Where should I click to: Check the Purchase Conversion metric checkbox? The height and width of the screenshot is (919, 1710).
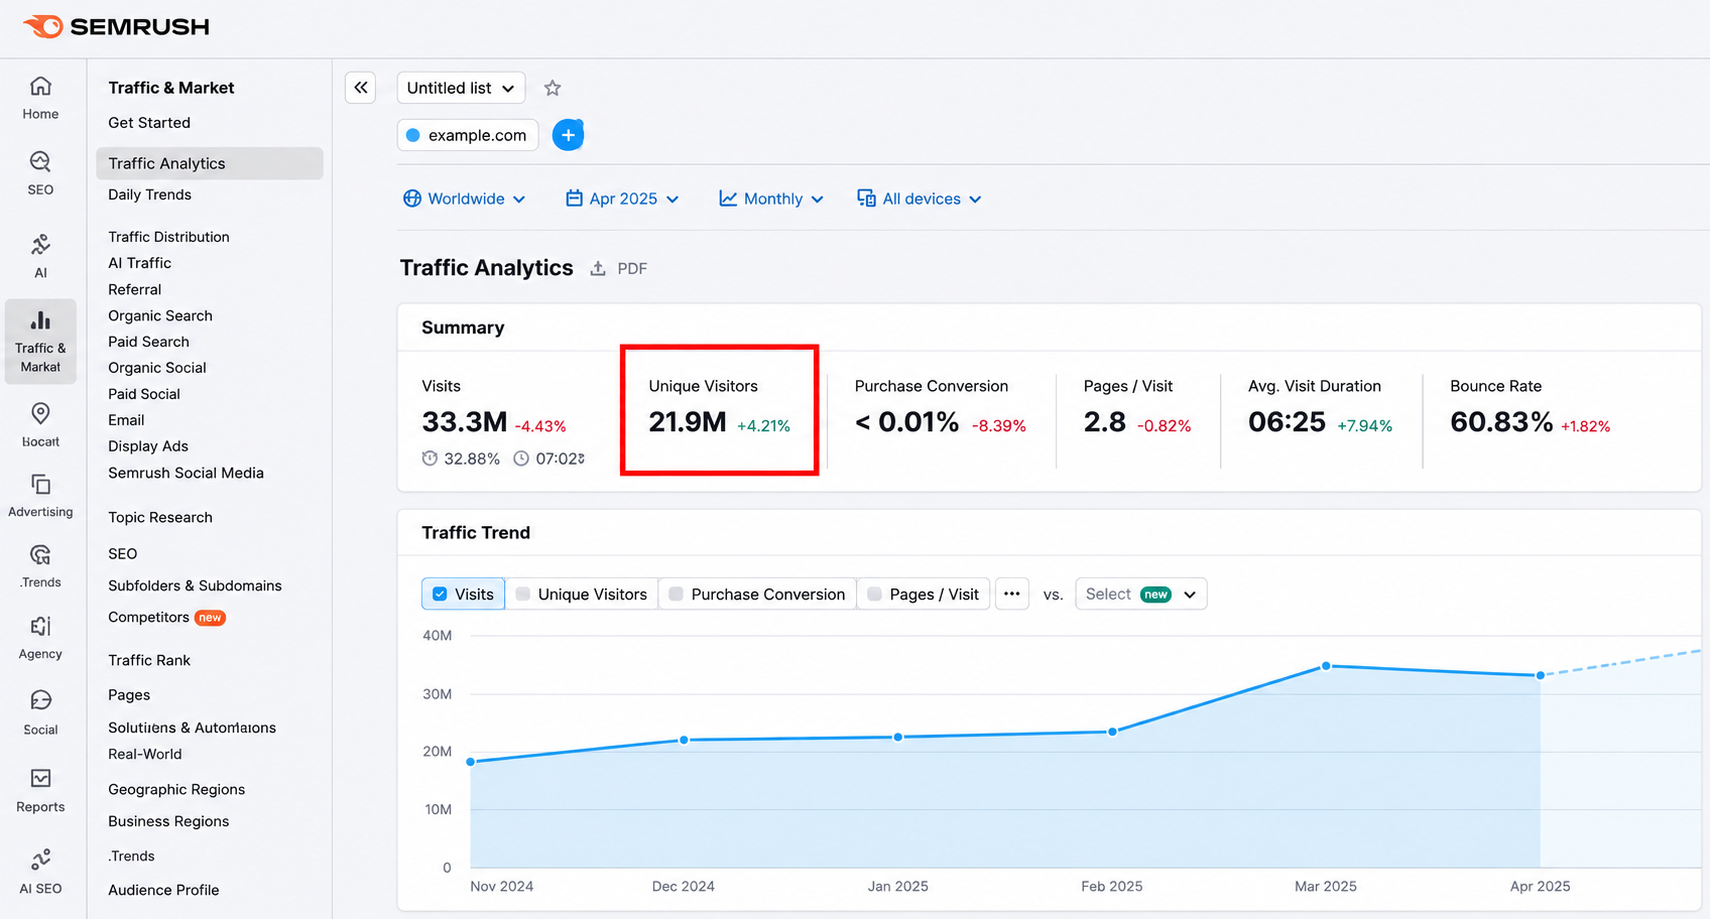click(x=676, y=594)
